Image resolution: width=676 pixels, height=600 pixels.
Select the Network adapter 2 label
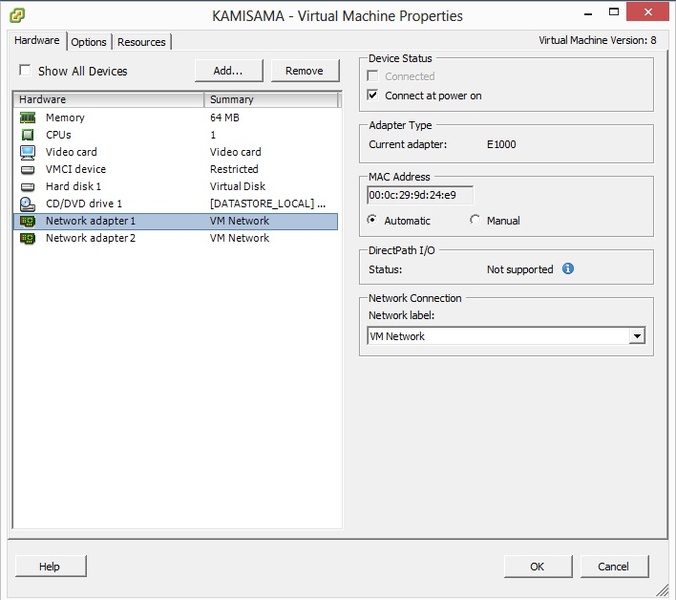tap(91, 238)
